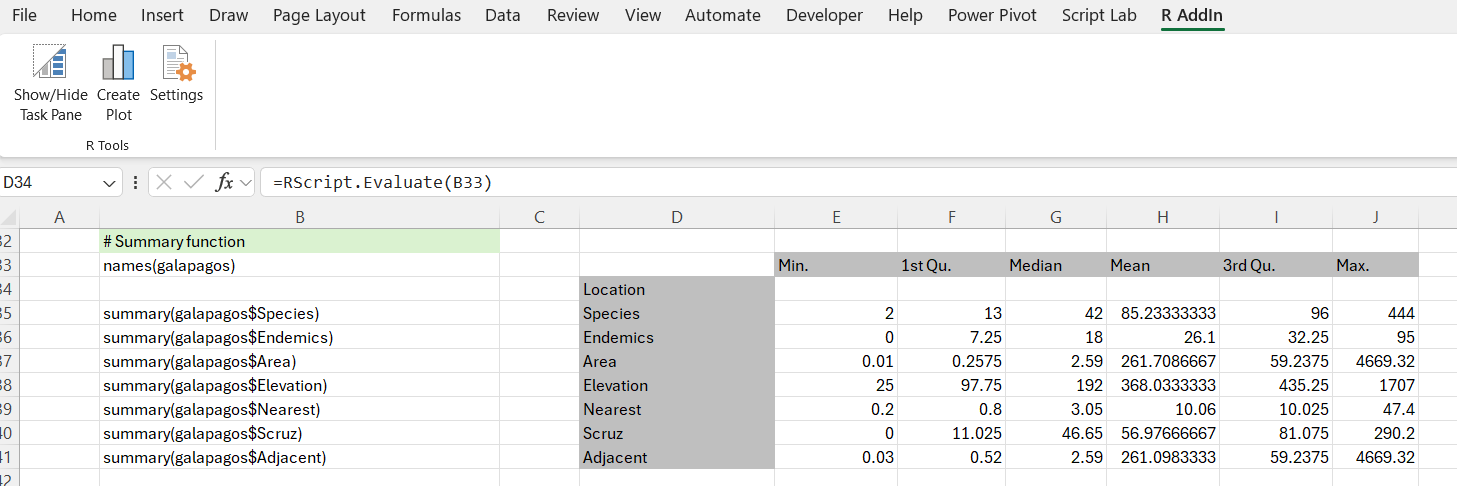The image size is (1457, 486).
Task: Click the Cancel X in formula bar
Action: click(164, 182)
